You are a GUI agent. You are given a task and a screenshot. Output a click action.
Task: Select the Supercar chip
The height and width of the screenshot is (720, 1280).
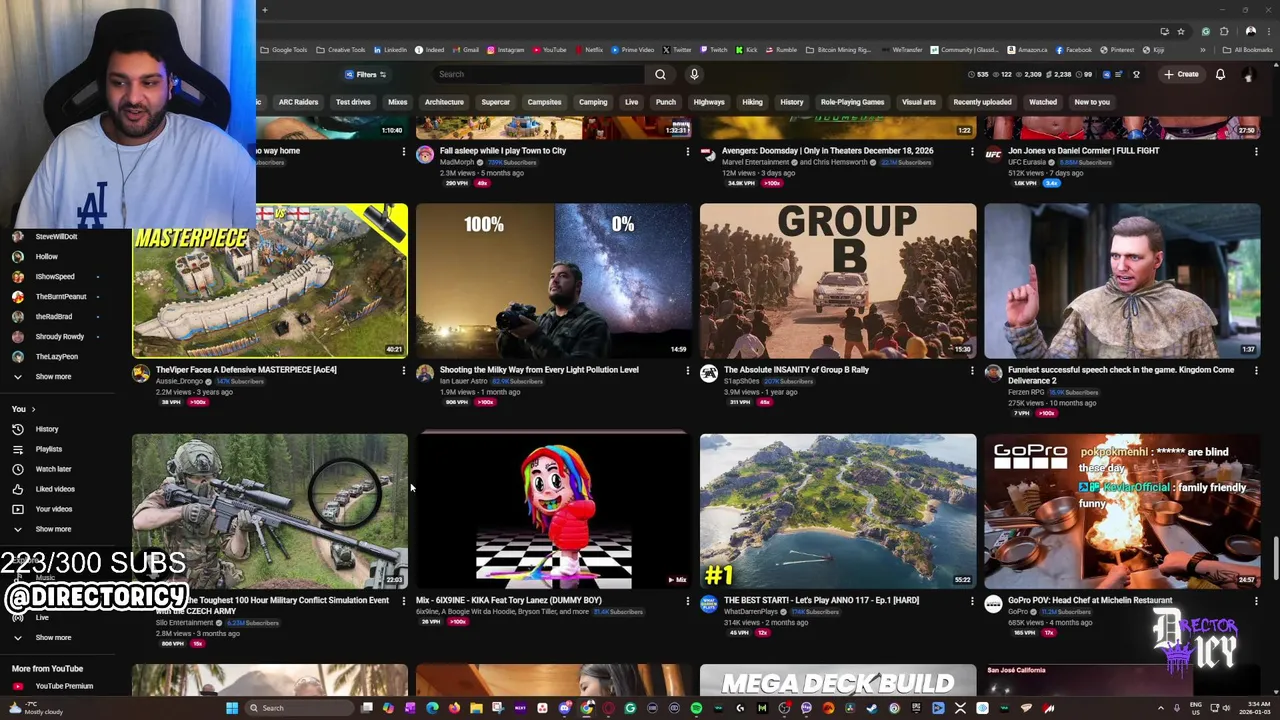pyautogui.click(x=495, y=102)
